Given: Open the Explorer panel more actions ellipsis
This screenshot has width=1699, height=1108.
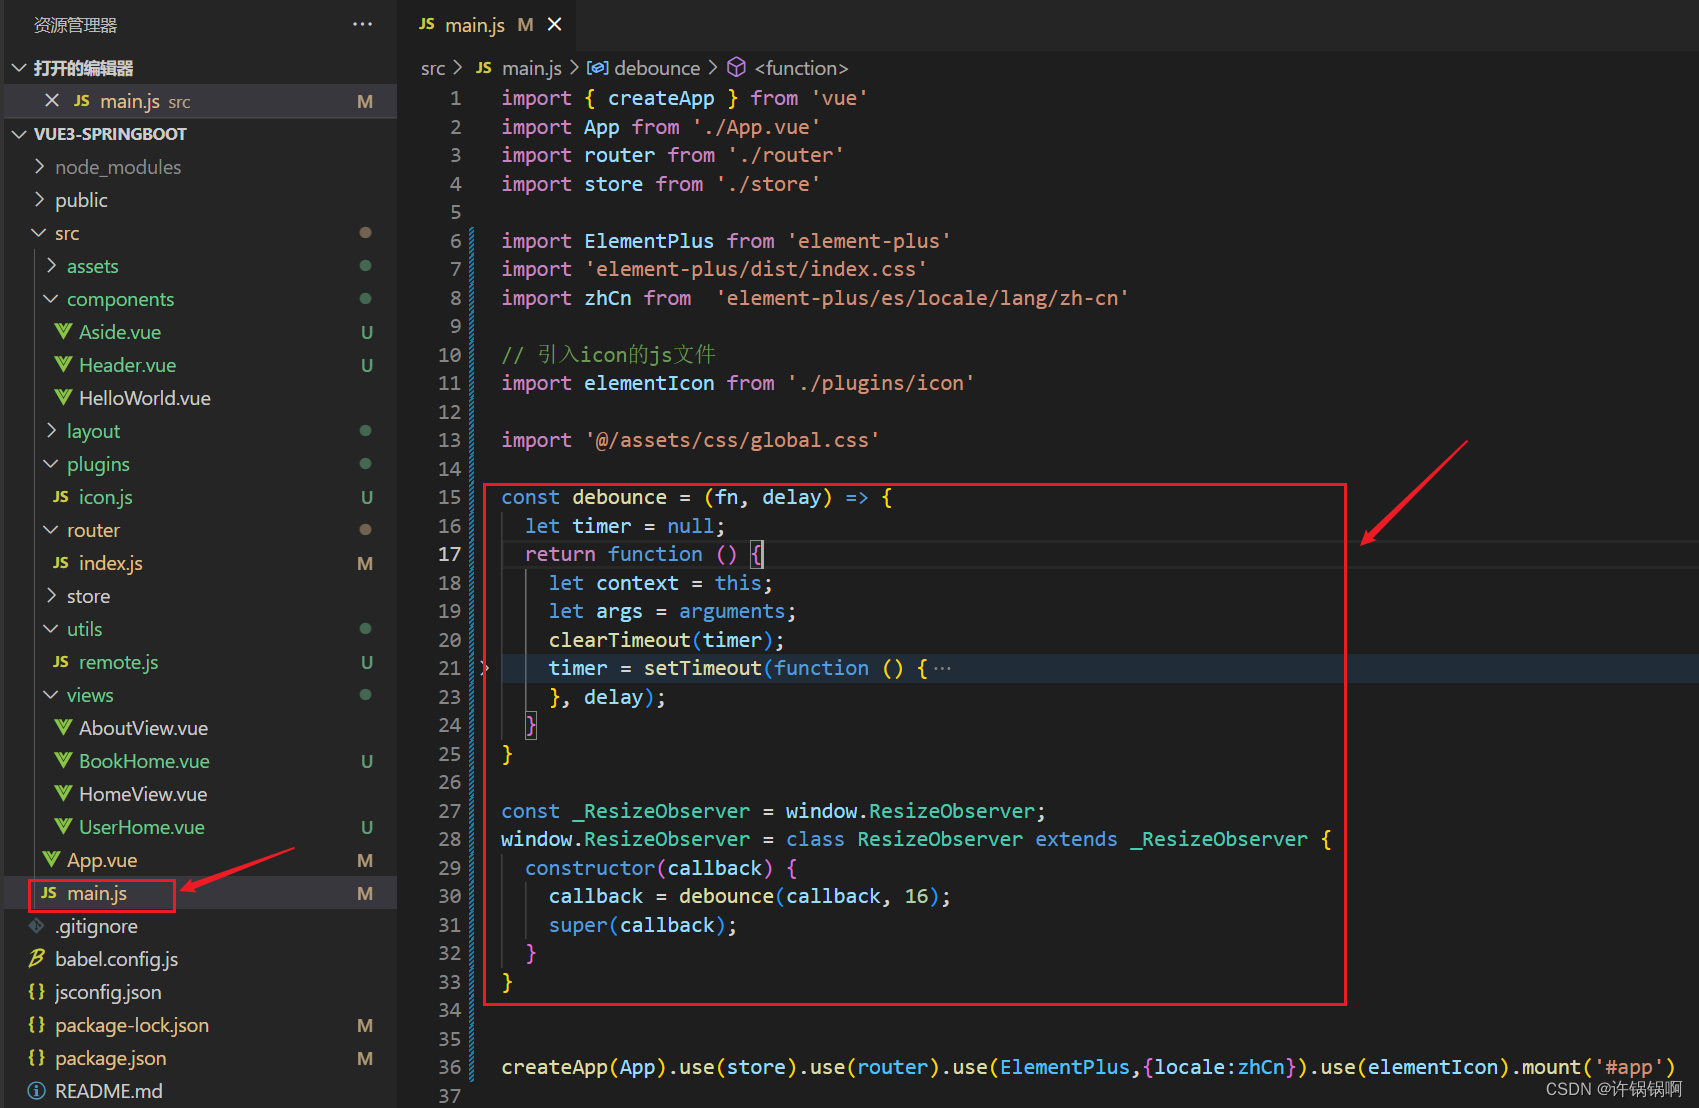Looking at the screenshot, I should (362, 24).
